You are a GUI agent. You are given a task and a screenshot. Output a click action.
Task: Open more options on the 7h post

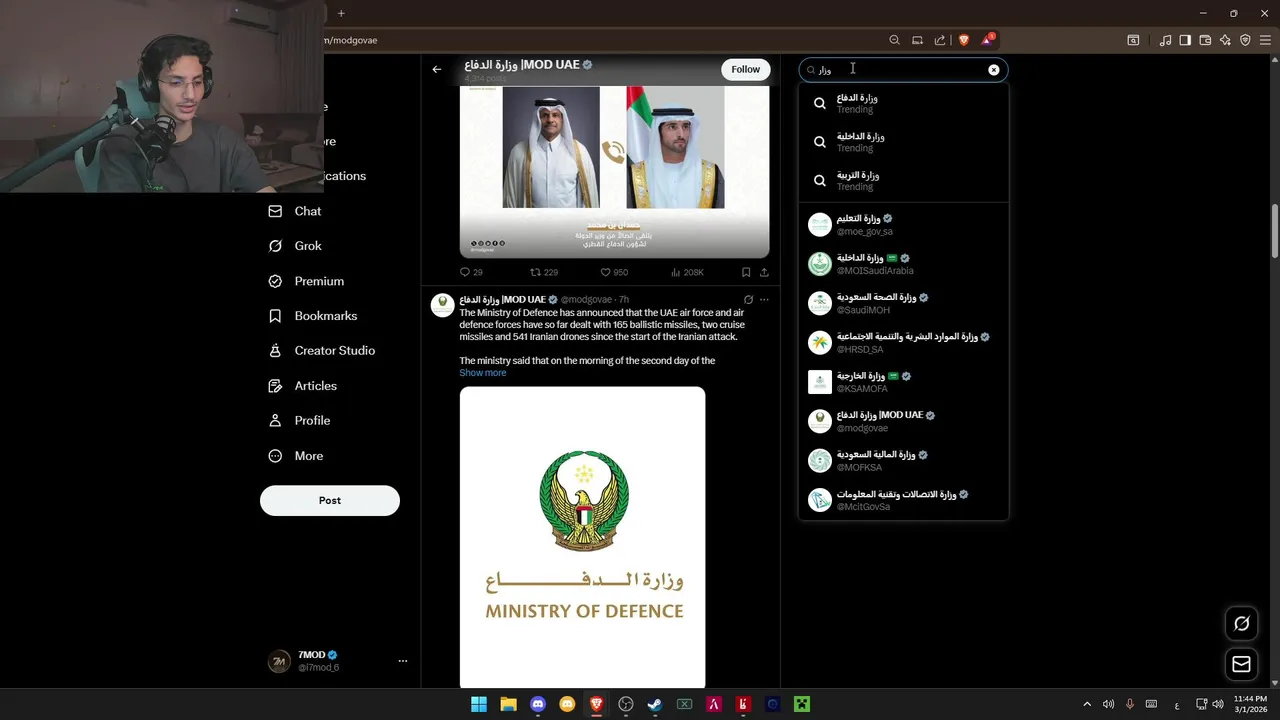coord(764,299)
